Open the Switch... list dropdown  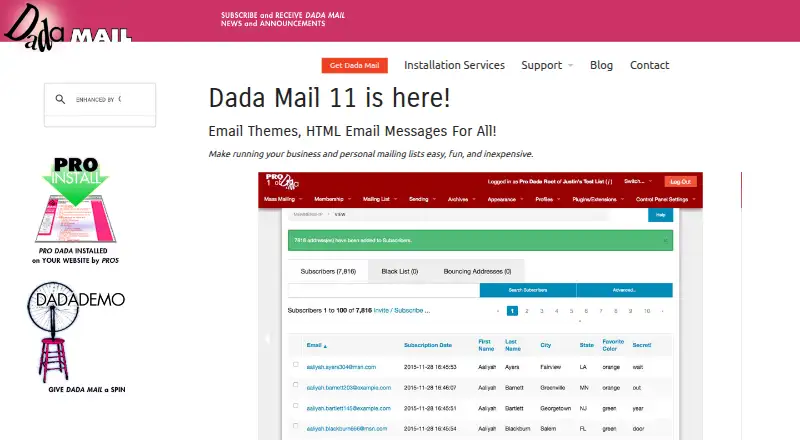[638, 181]
